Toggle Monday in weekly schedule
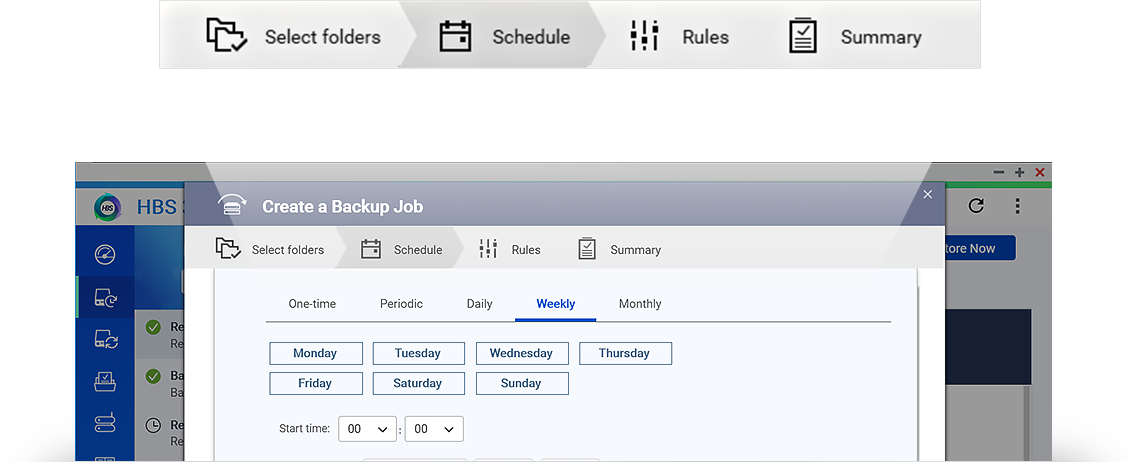 click(315, 353)
